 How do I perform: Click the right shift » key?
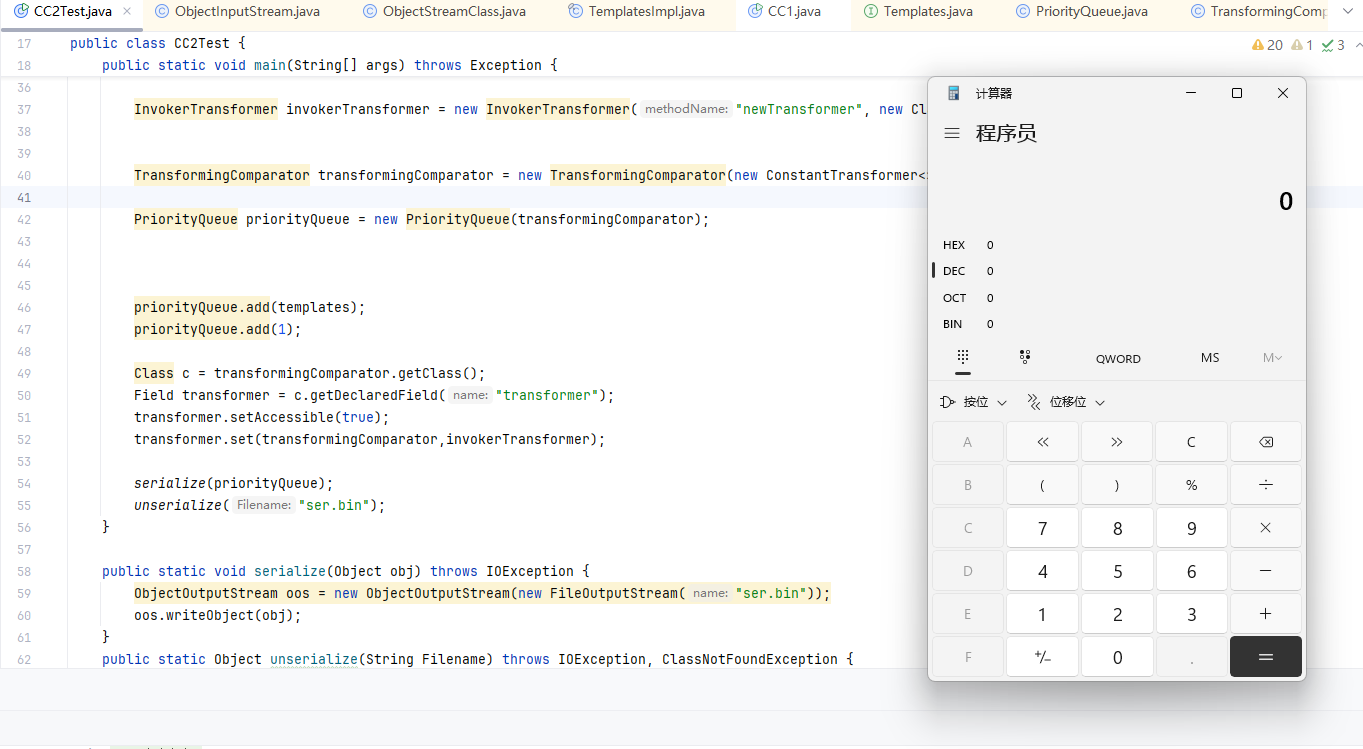pyautogui.click(x=1117, y=442)
